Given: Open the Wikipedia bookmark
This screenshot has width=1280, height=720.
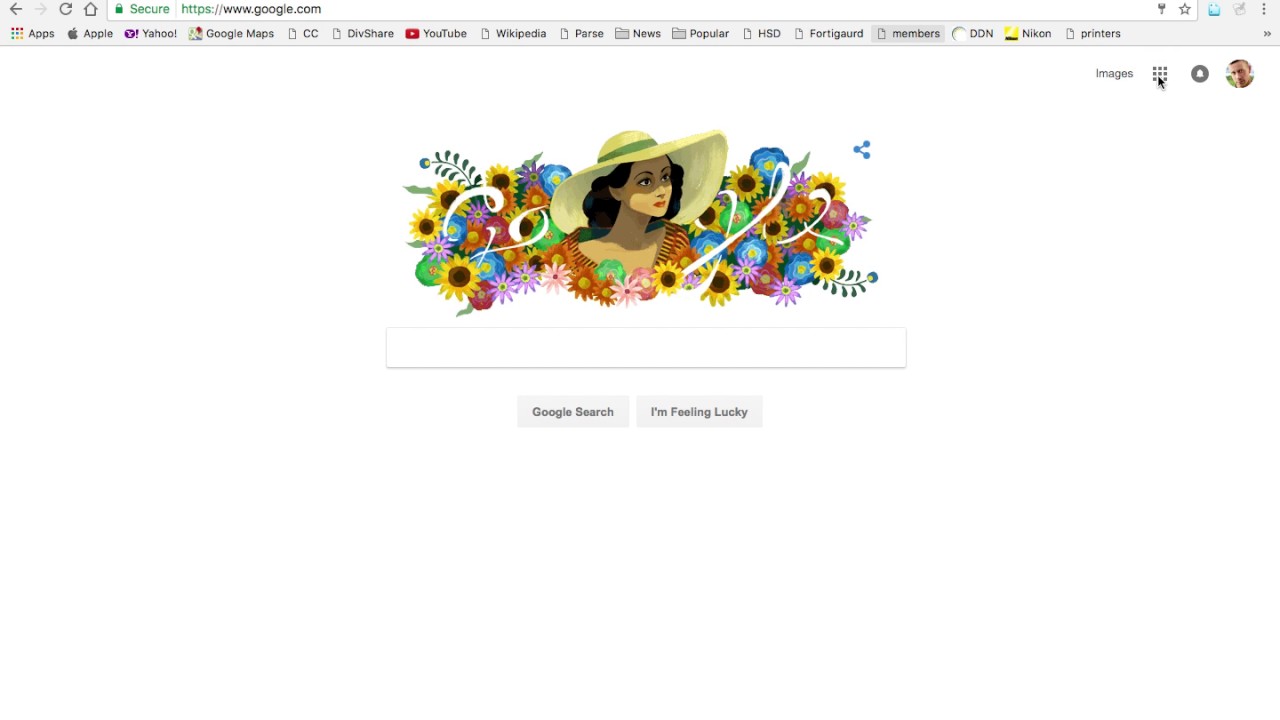Looking at the screenshot, I should click(512, 33).
